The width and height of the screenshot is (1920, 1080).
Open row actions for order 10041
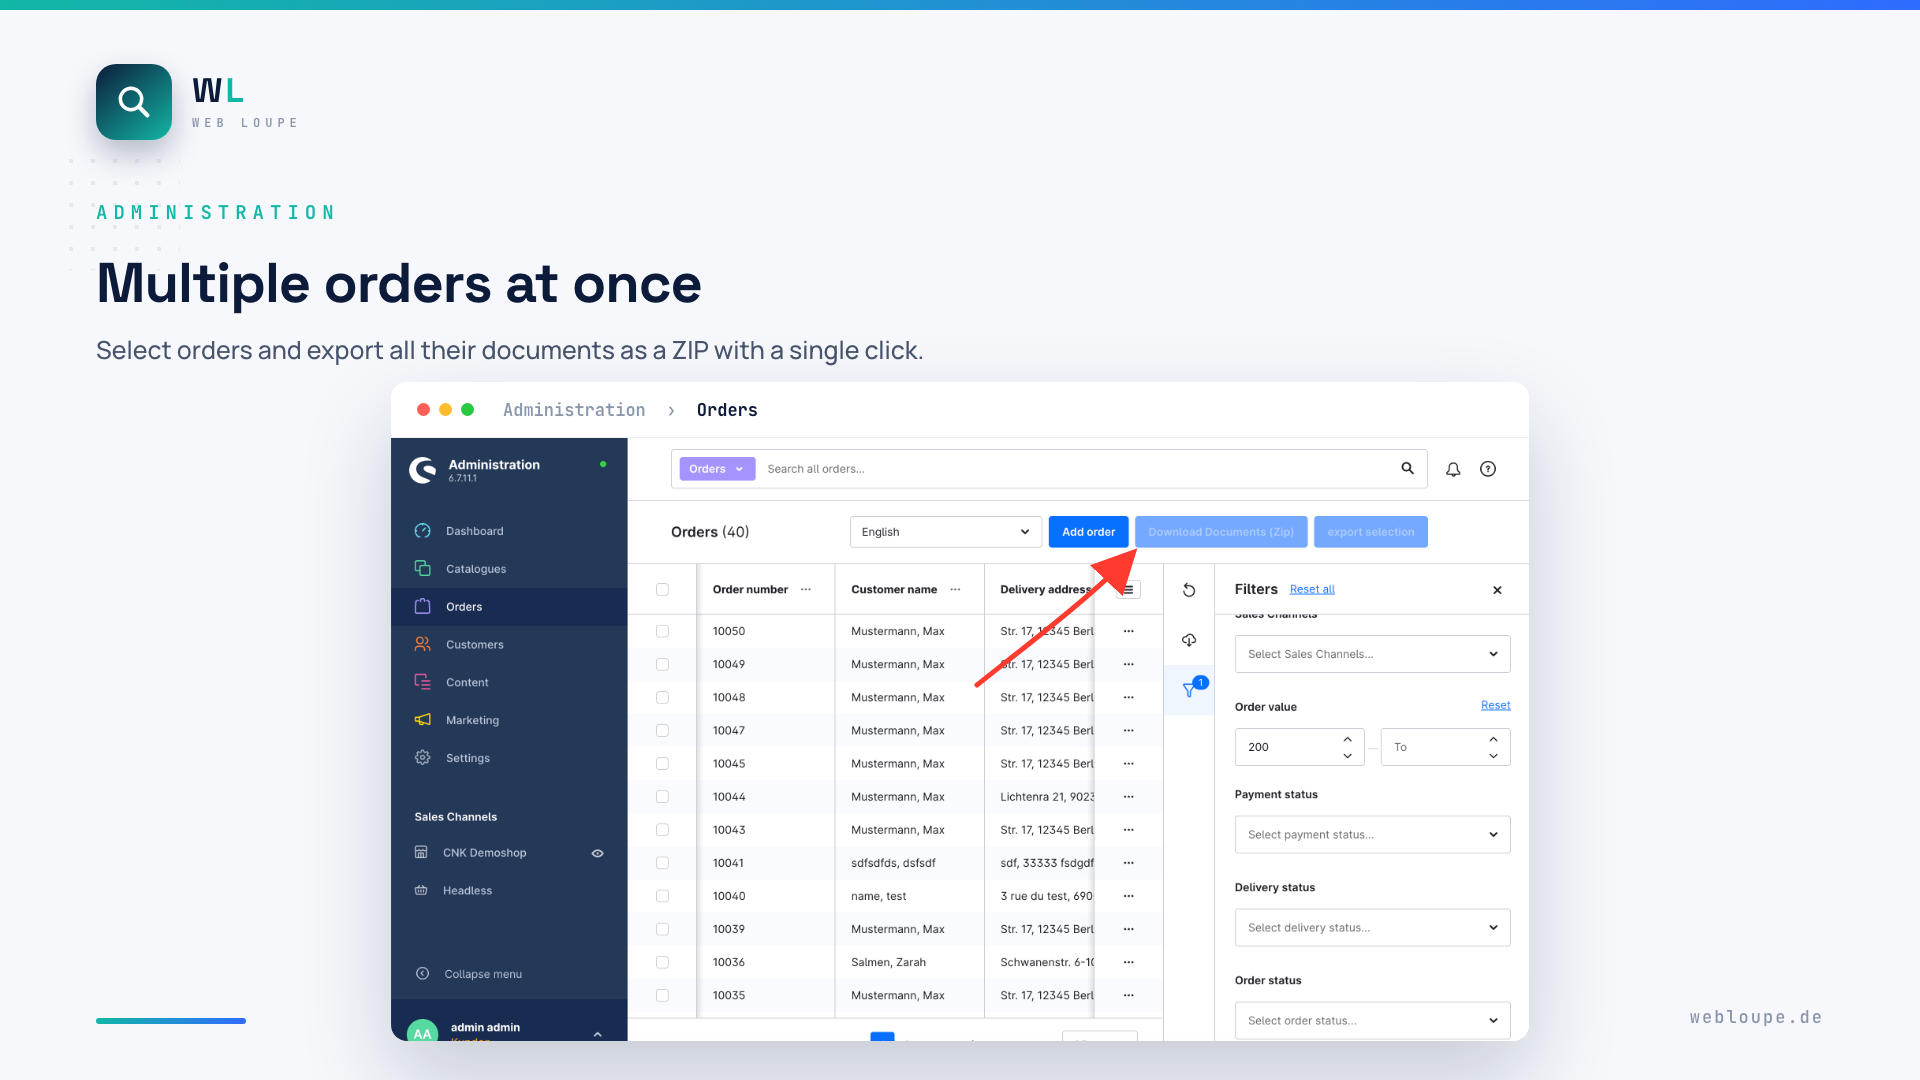click(1128, 863)
